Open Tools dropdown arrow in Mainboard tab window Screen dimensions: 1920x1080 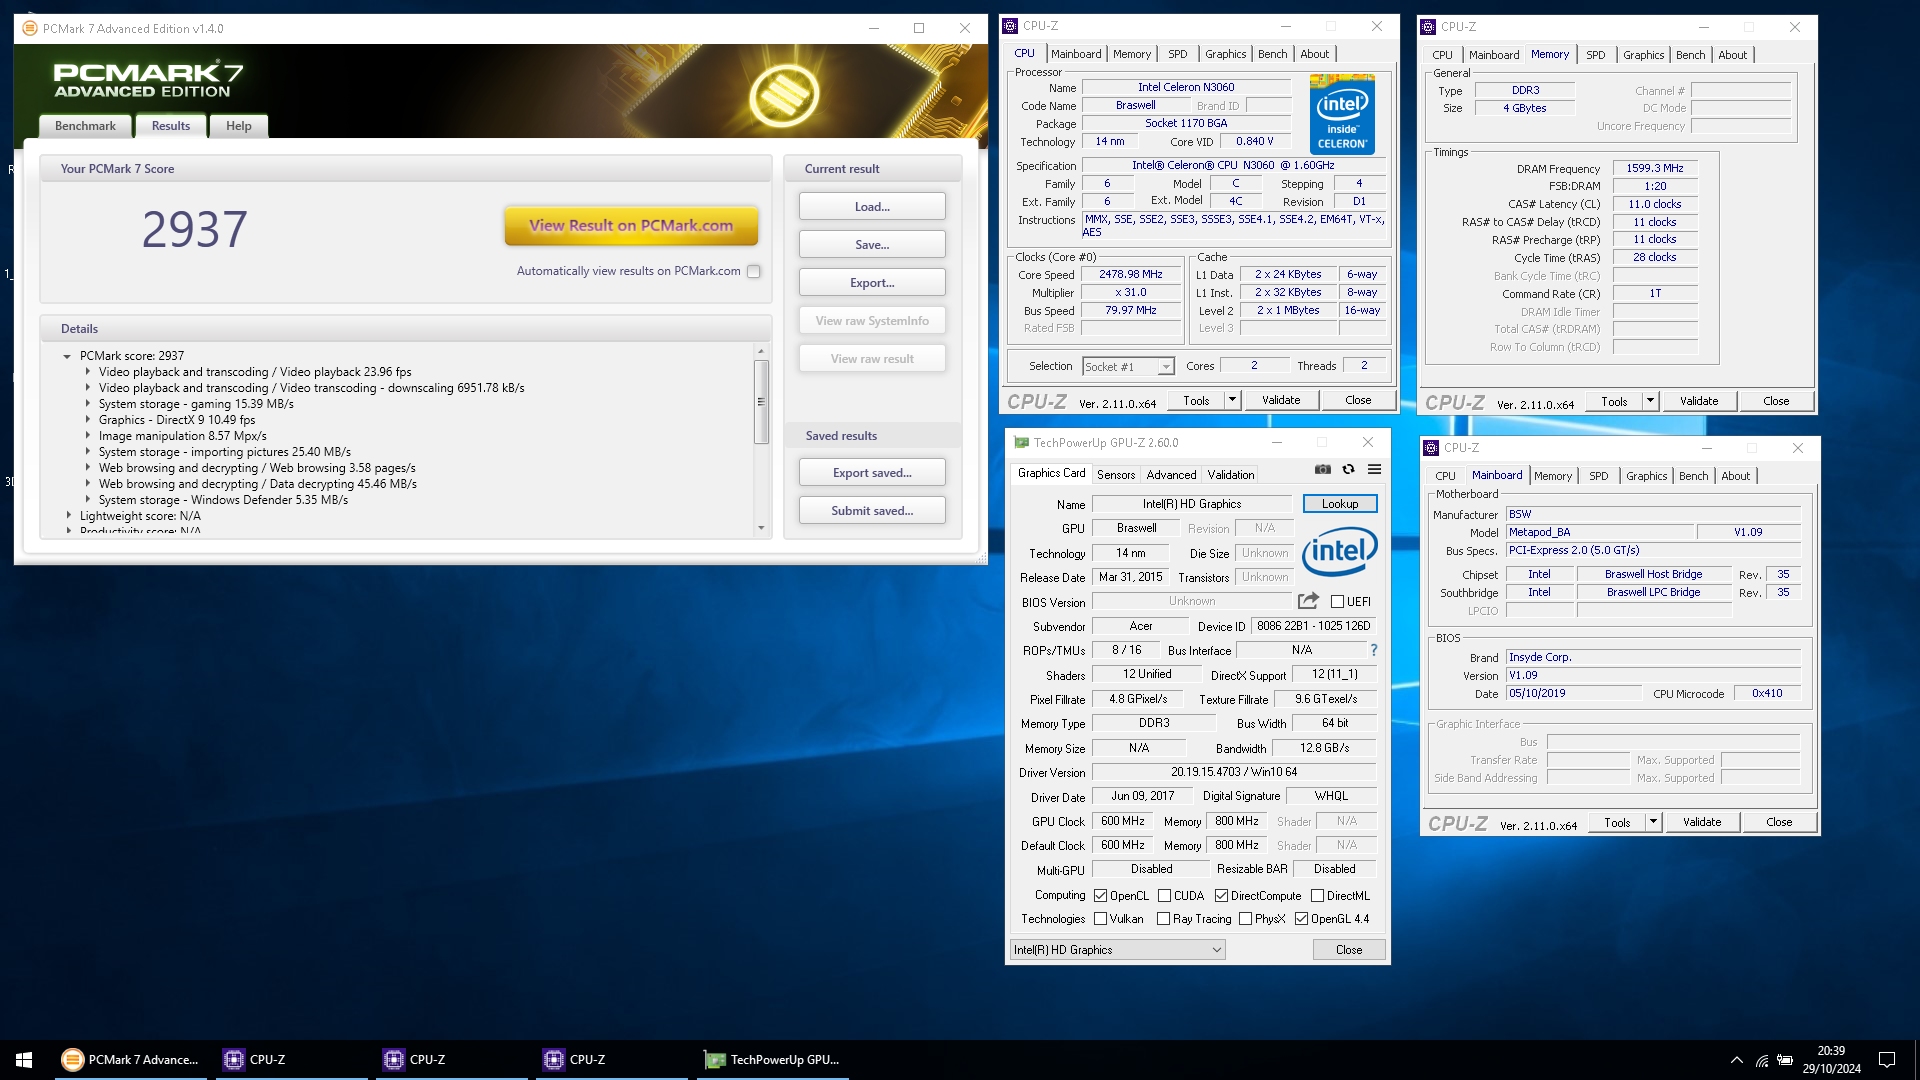click(1653, 822)
